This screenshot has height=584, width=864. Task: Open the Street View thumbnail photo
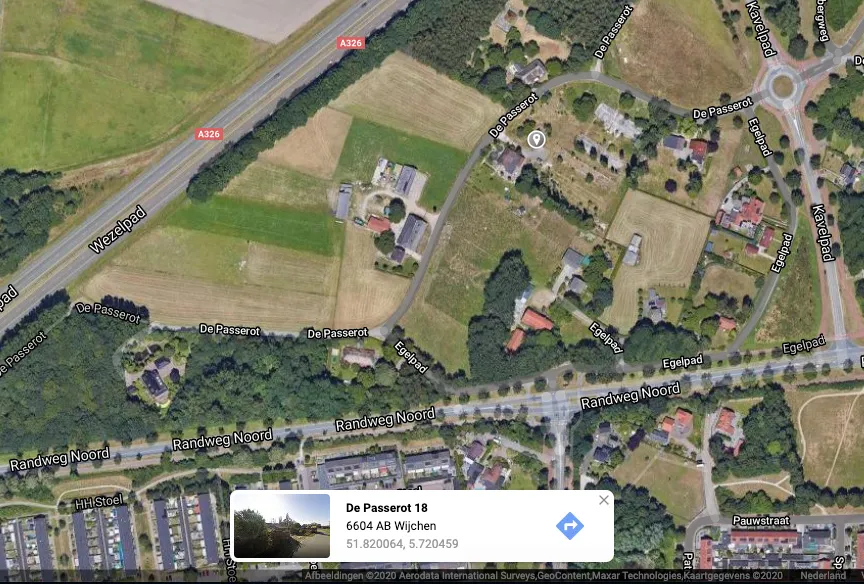click(x=282, y=526)
